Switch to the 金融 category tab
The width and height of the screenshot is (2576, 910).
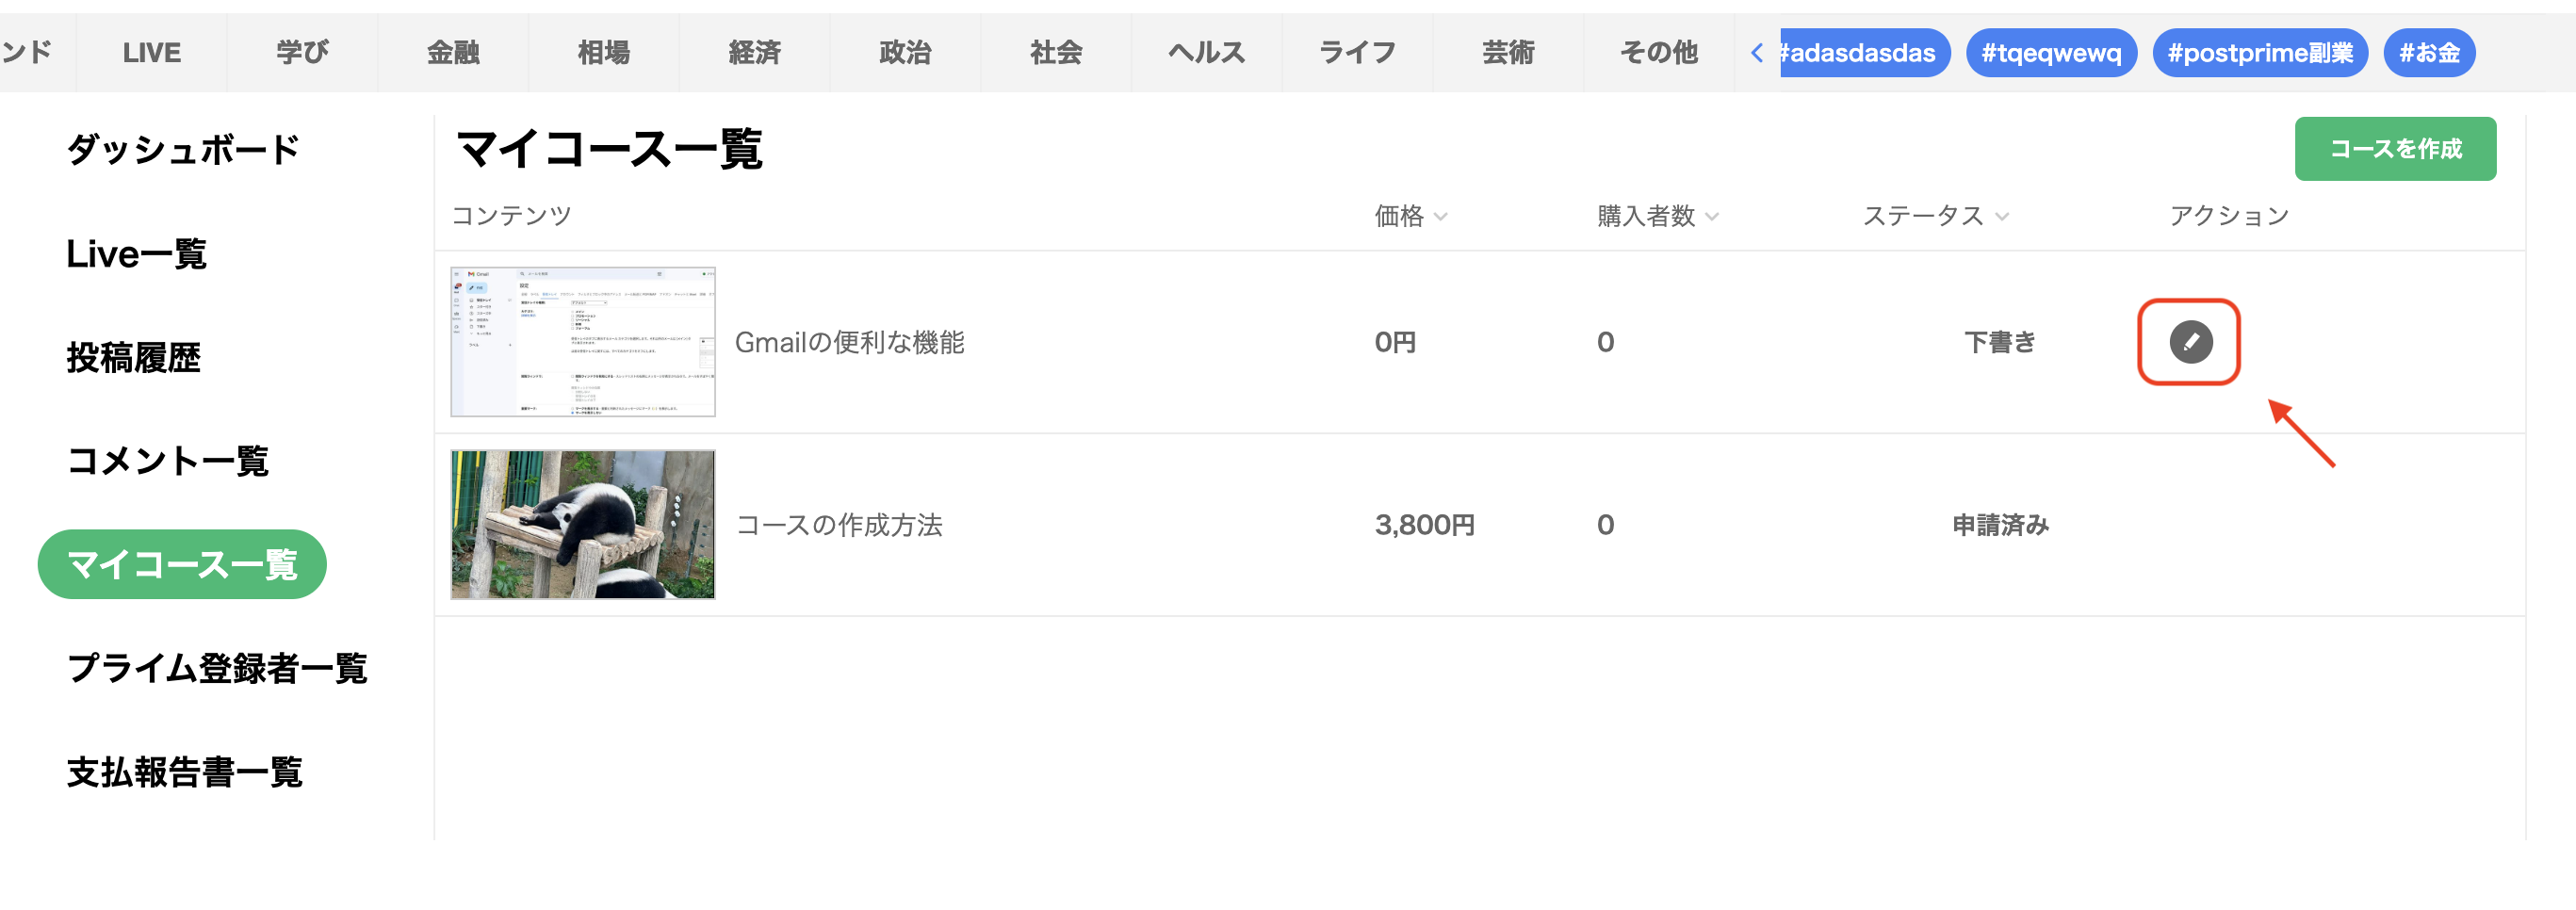point(453,53)
